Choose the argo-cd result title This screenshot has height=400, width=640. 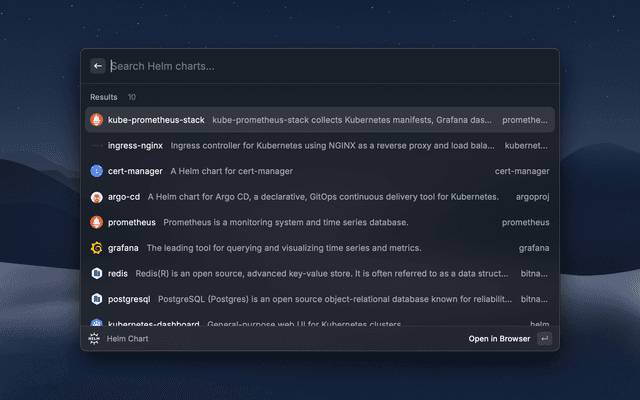point(124,197)
